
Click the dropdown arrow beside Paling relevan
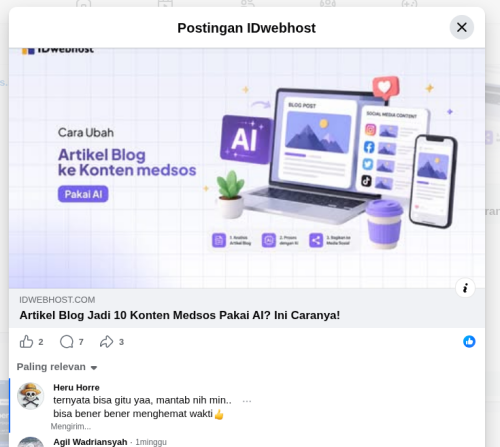(94, 368)
